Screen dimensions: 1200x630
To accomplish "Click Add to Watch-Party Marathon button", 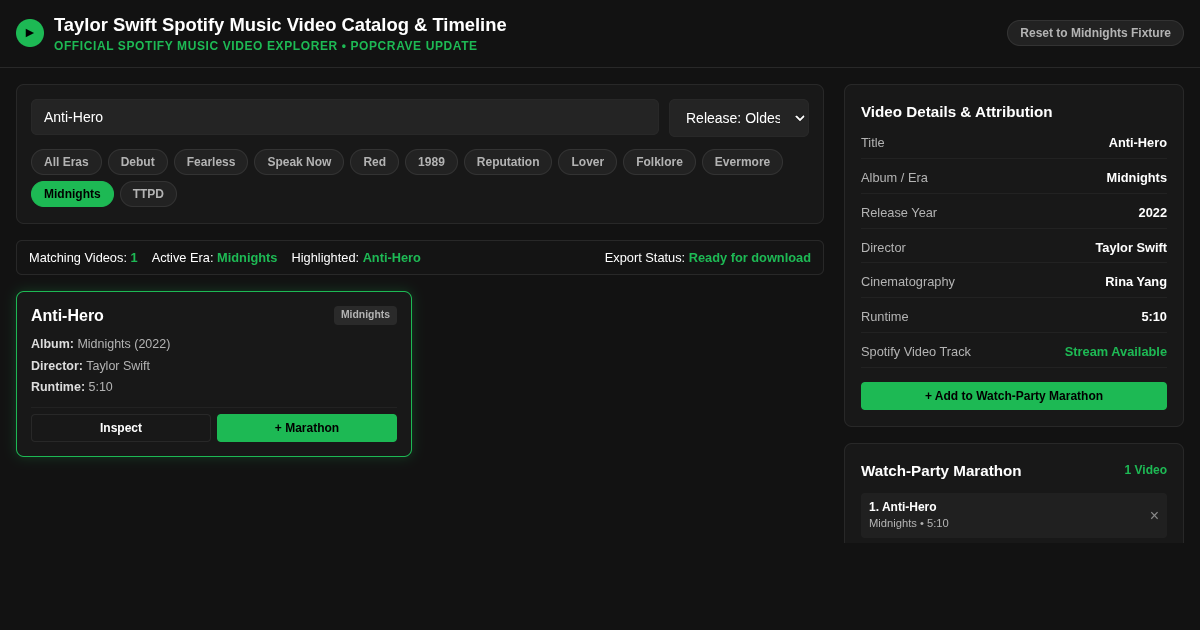I will [1014, 396].
